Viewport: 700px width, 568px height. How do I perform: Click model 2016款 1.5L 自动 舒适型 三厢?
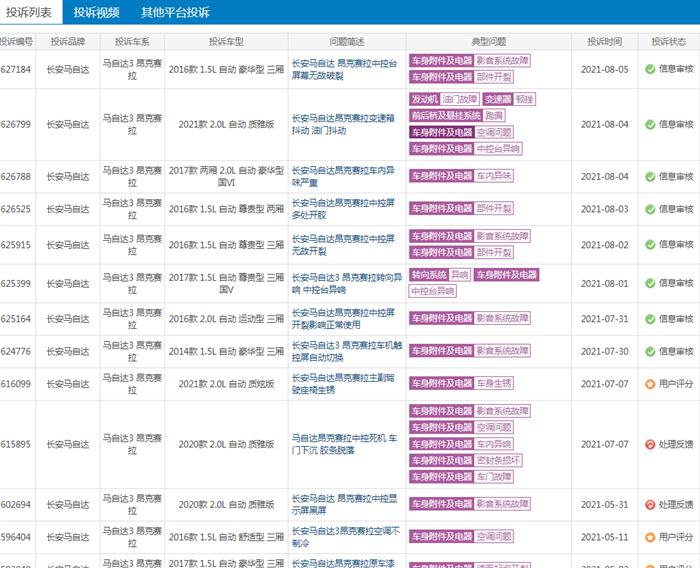tap(226, 538)
